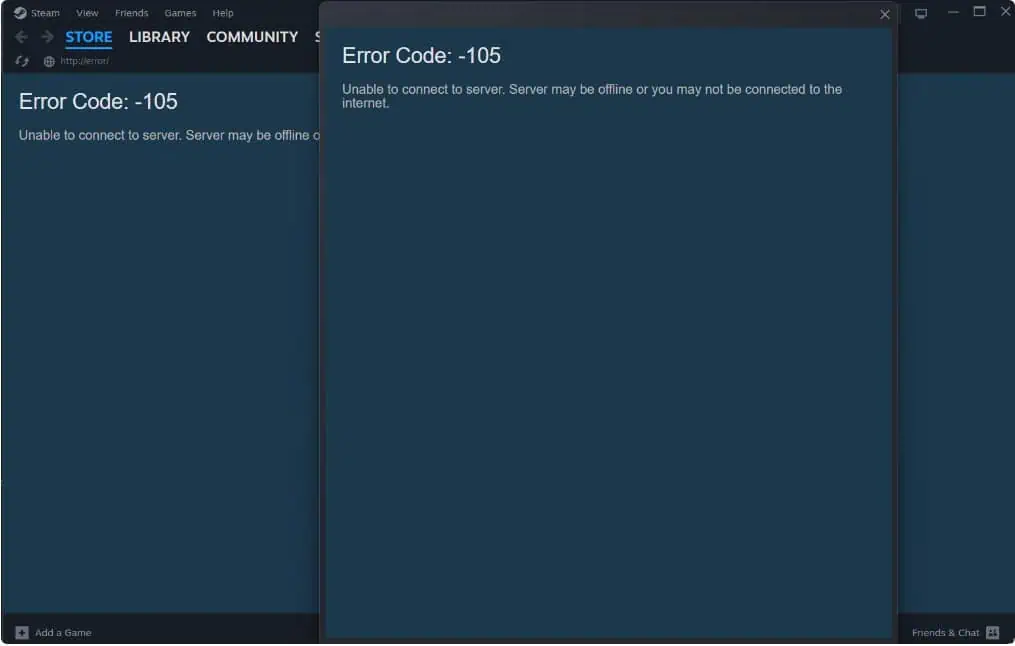
Task: Open the View menu
Action: [87, 13]
